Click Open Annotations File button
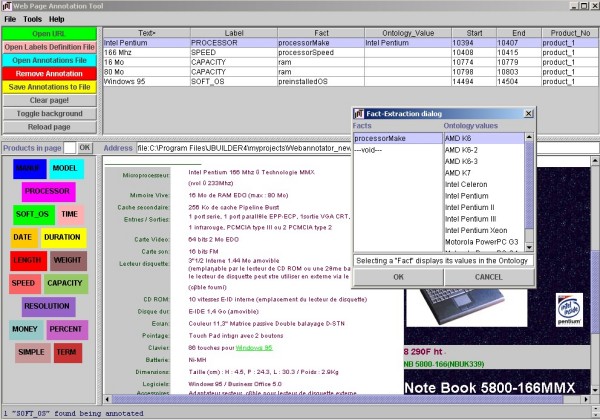Image resolution: width=600 pixels, height=420 pixels. (x=48, y=60)
